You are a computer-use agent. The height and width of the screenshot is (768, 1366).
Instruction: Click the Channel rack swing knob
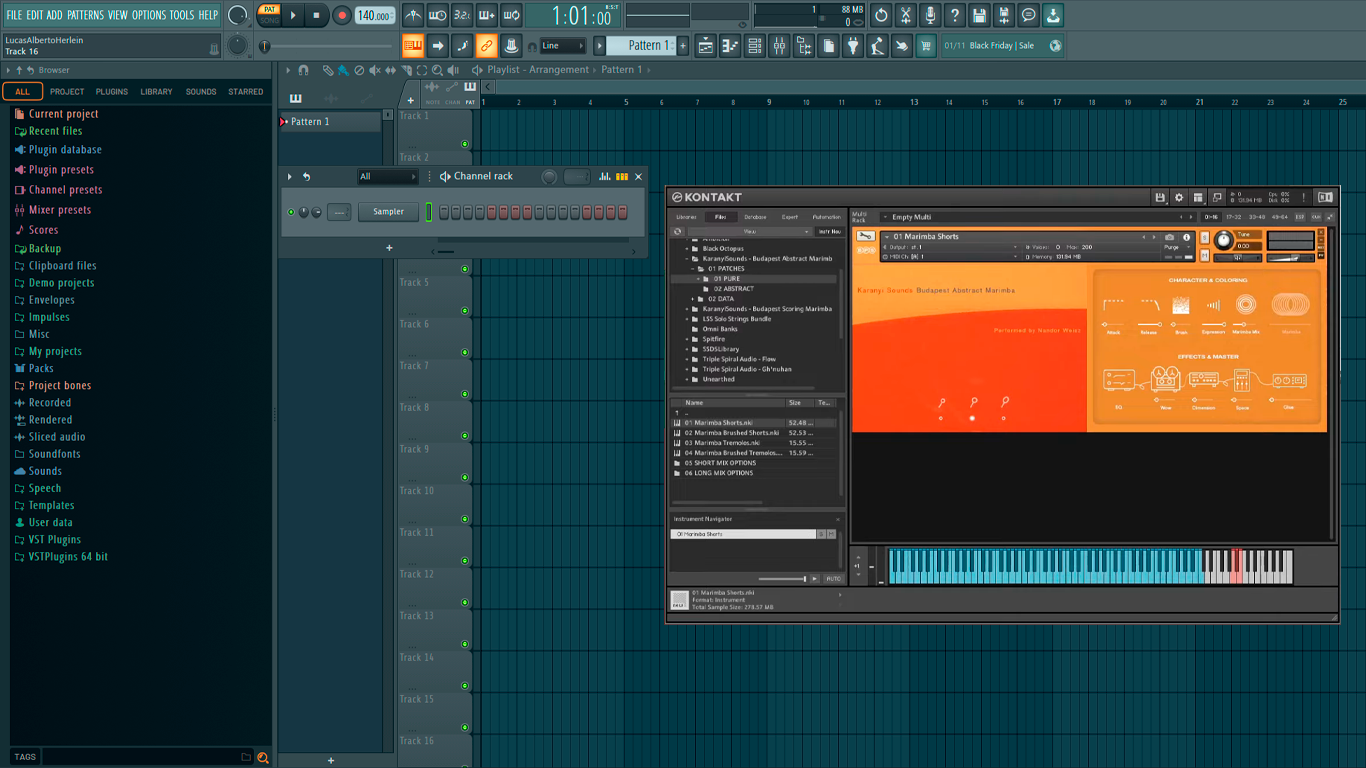coord(549,177)
